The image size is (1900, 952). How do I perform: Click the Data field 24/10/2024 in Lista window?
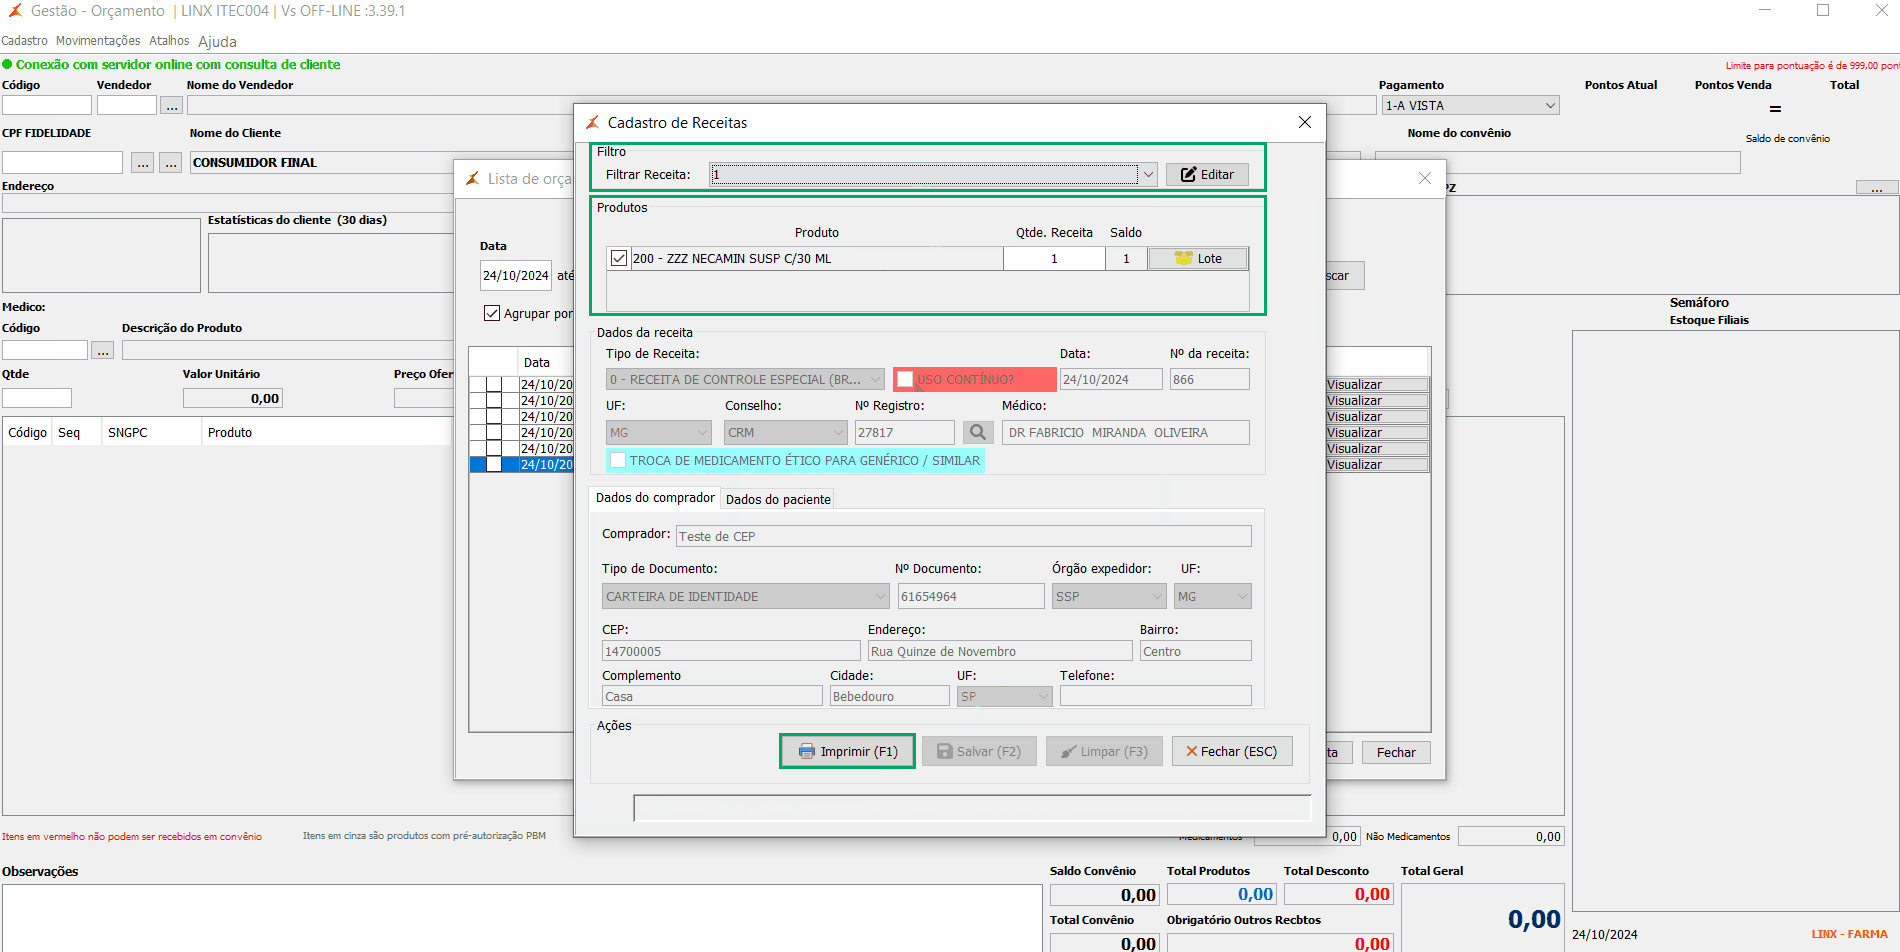[x=516, y=275]
